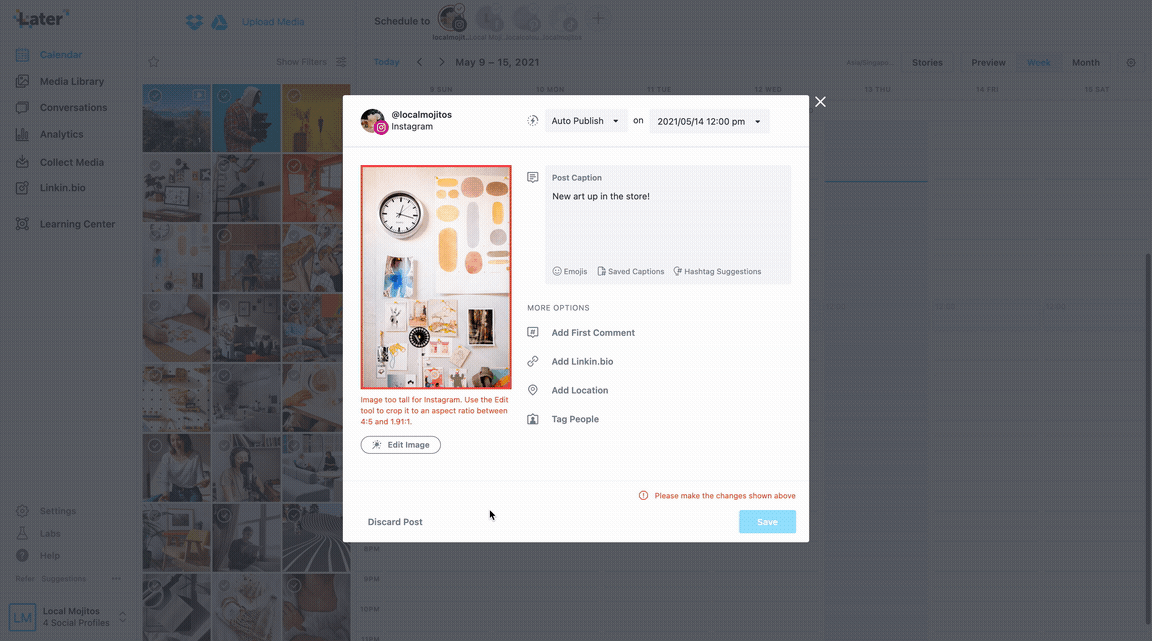Image resolution: width=1152 pixels, height=641 pixels.
Task: Click the Edit Image button
Action: 400,445
